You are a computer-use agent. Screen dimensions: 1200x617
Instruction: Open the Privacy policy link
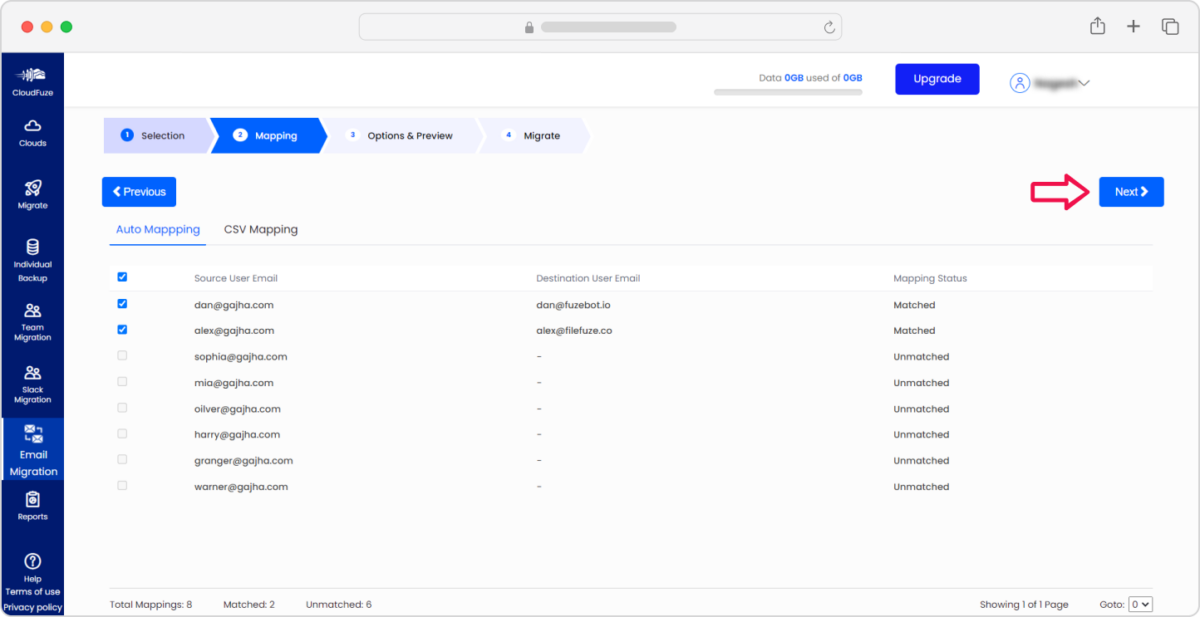coord(32,606)
